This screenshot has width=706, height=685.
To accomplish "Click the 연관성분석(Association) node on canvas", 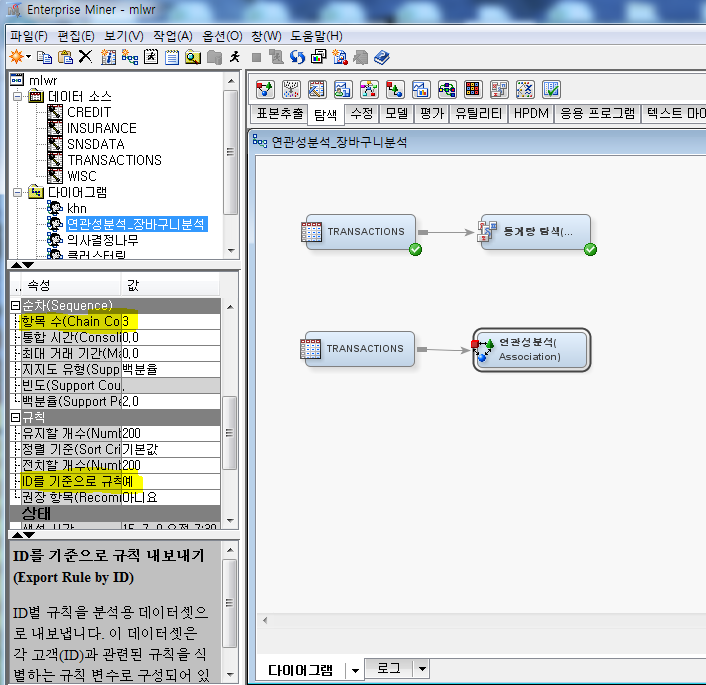I will pyautogui.click(x=531, y=350).
